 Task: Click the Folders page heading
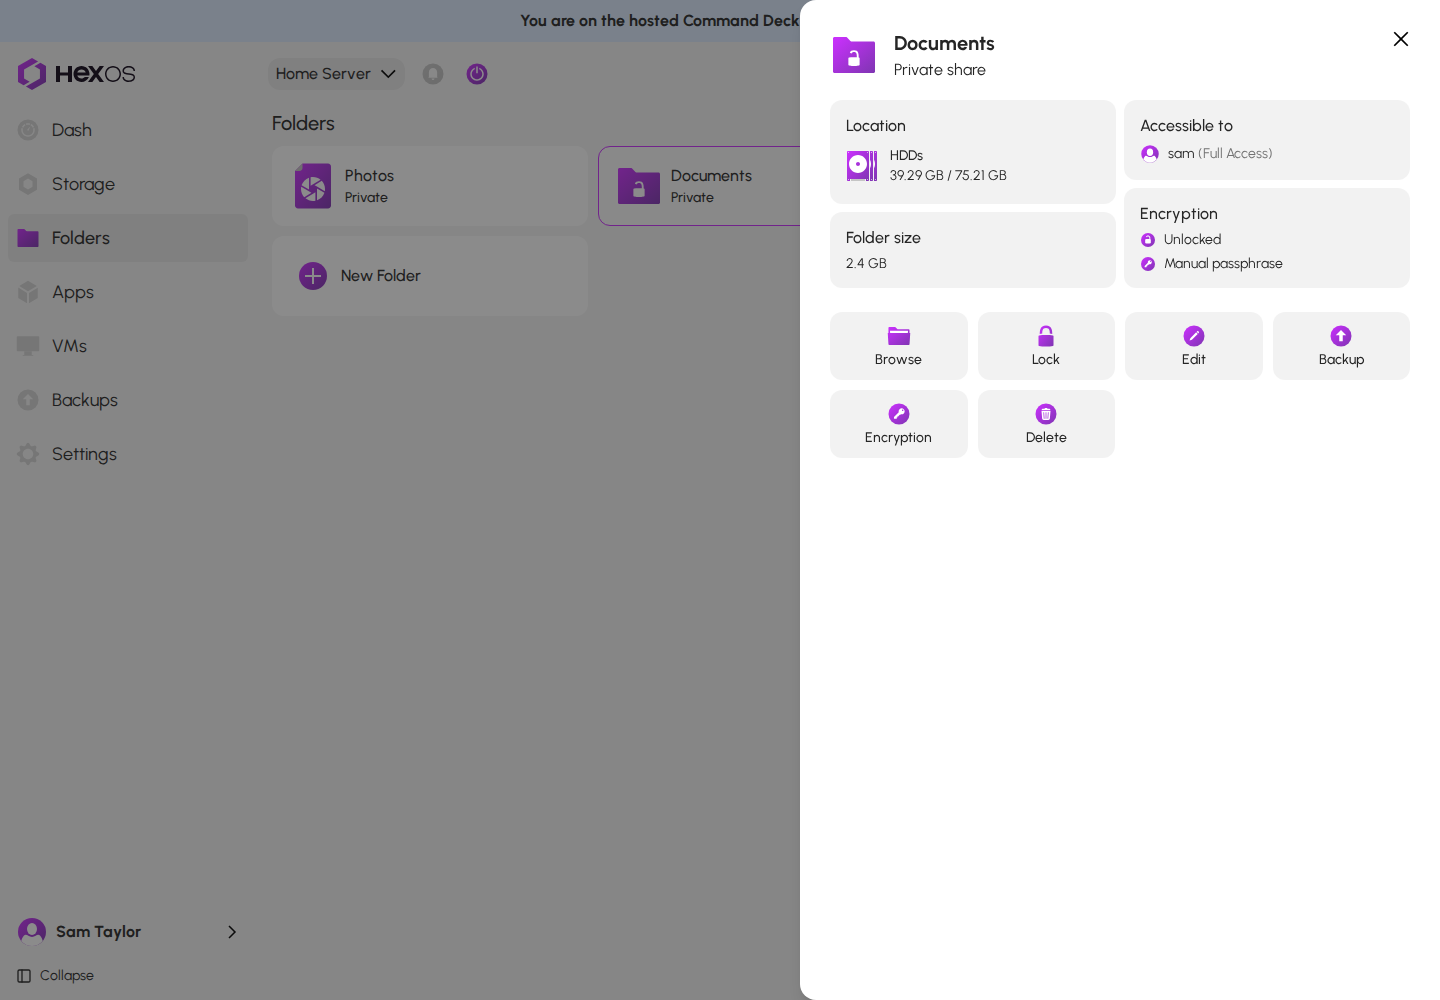tap(303, 123)
